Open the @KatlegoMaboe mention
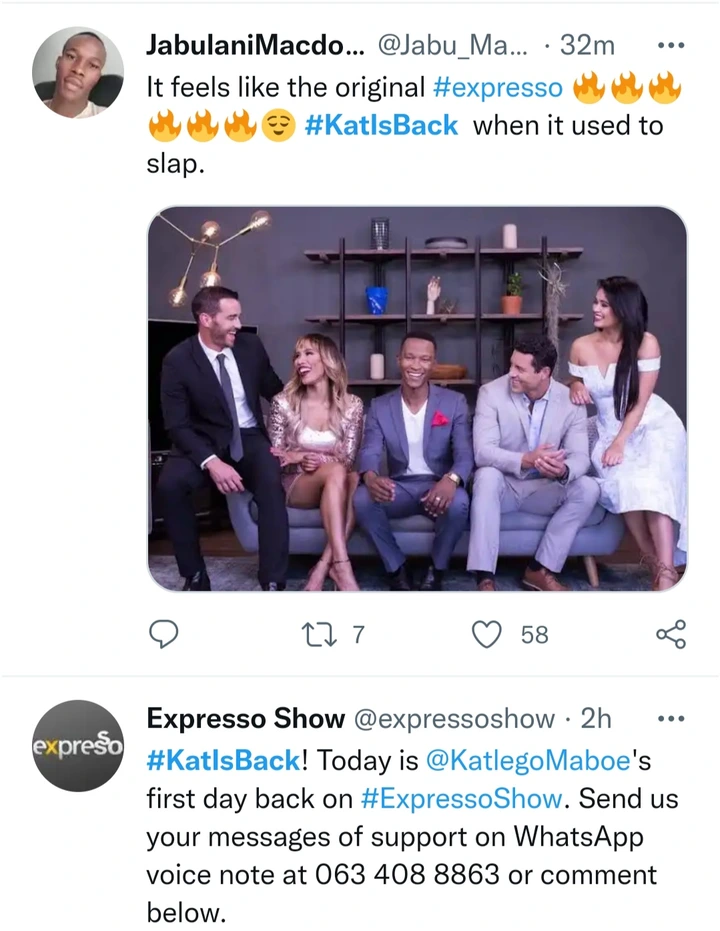The image size is (720, 931). 528,761
